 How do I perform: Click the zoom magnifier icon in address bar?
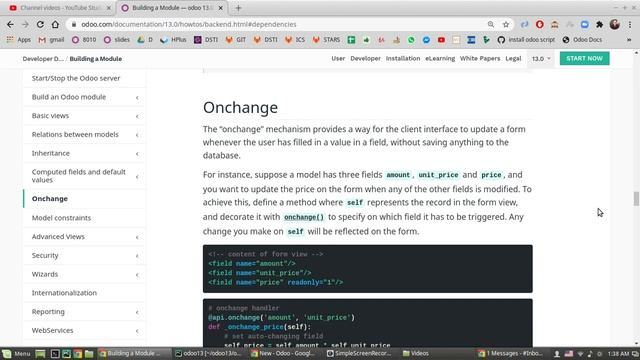pos(491,24)
